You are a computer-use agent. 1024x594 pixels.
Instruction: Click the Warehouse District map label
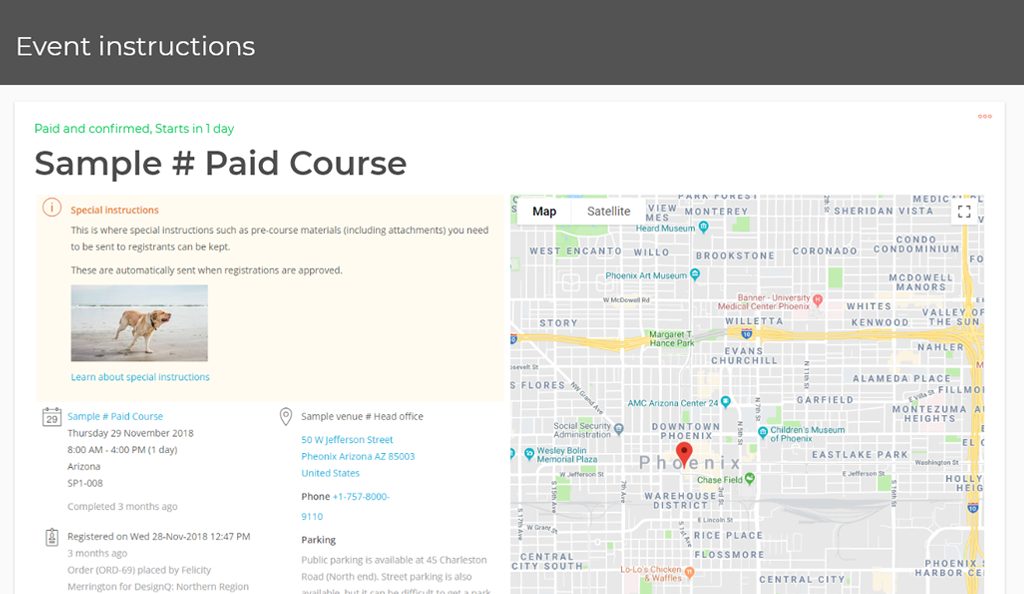680,501
